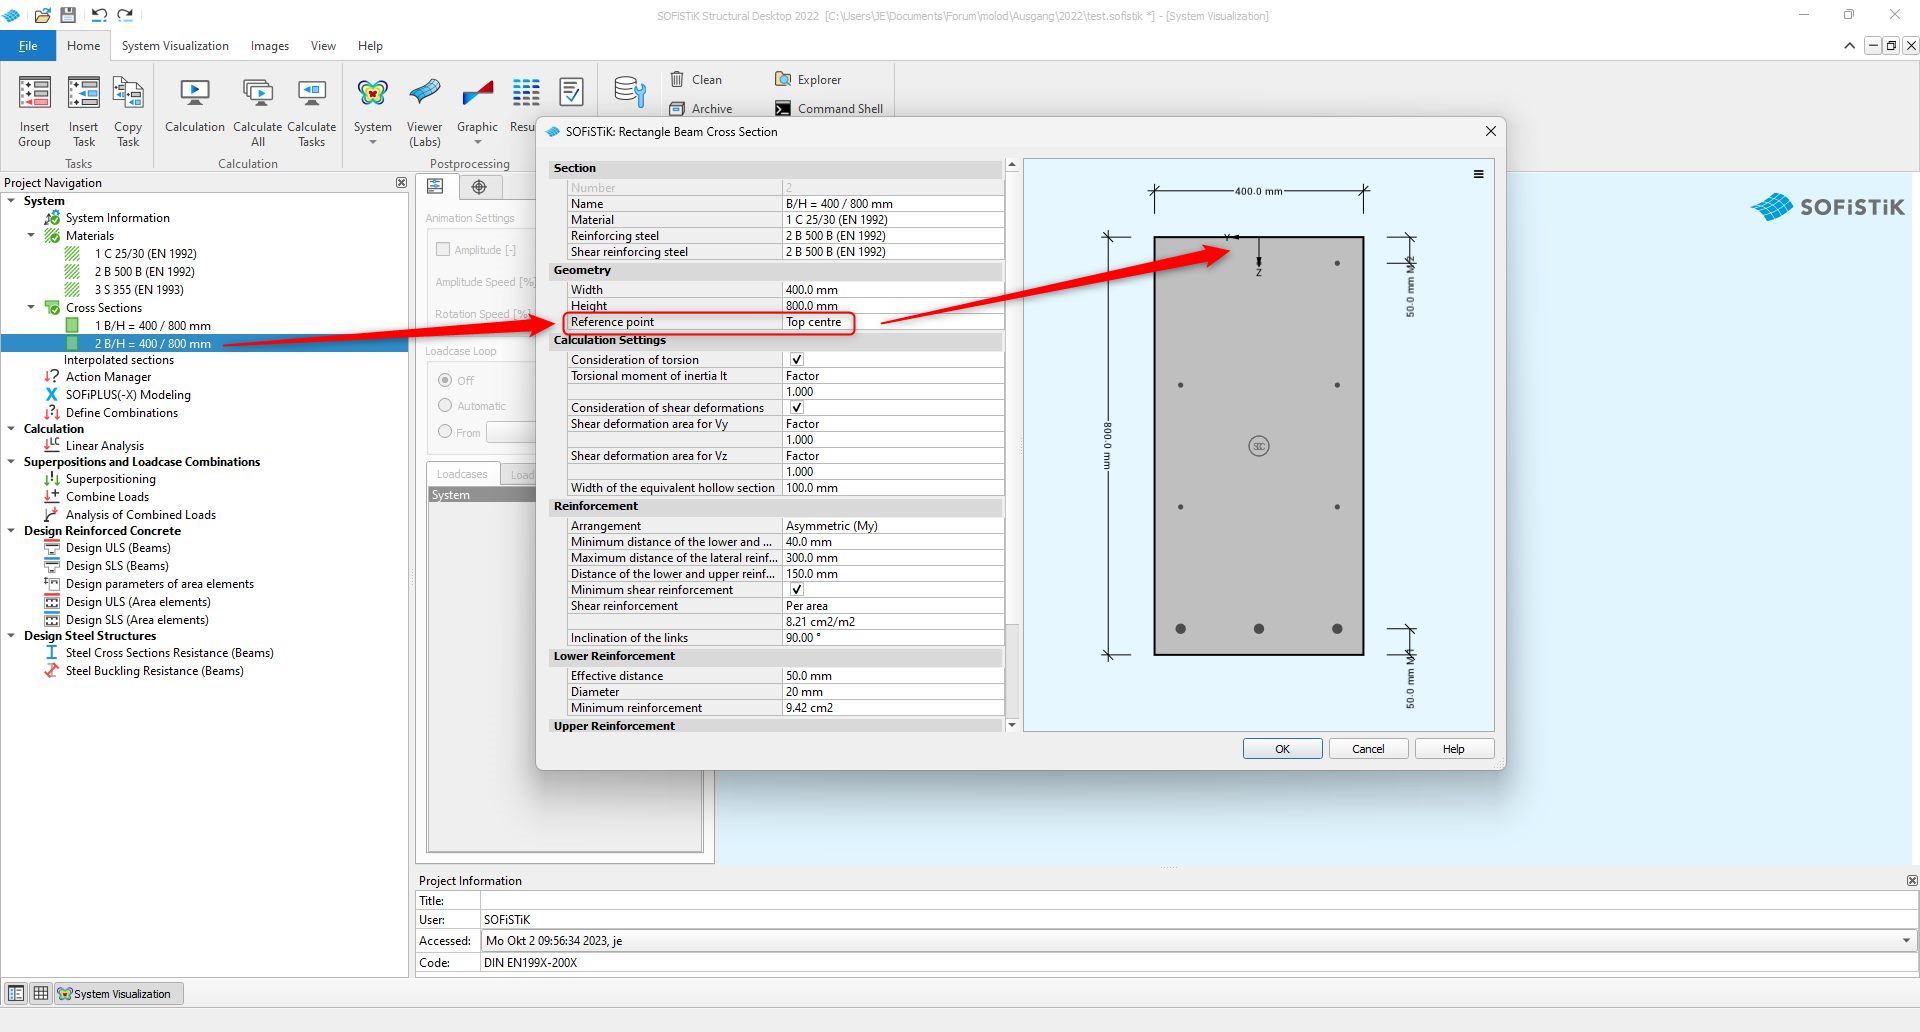Screen dimensions: 1920x1032
Task: Toggle Consideration of shear deformations checkbox
Action: (797, 407)
